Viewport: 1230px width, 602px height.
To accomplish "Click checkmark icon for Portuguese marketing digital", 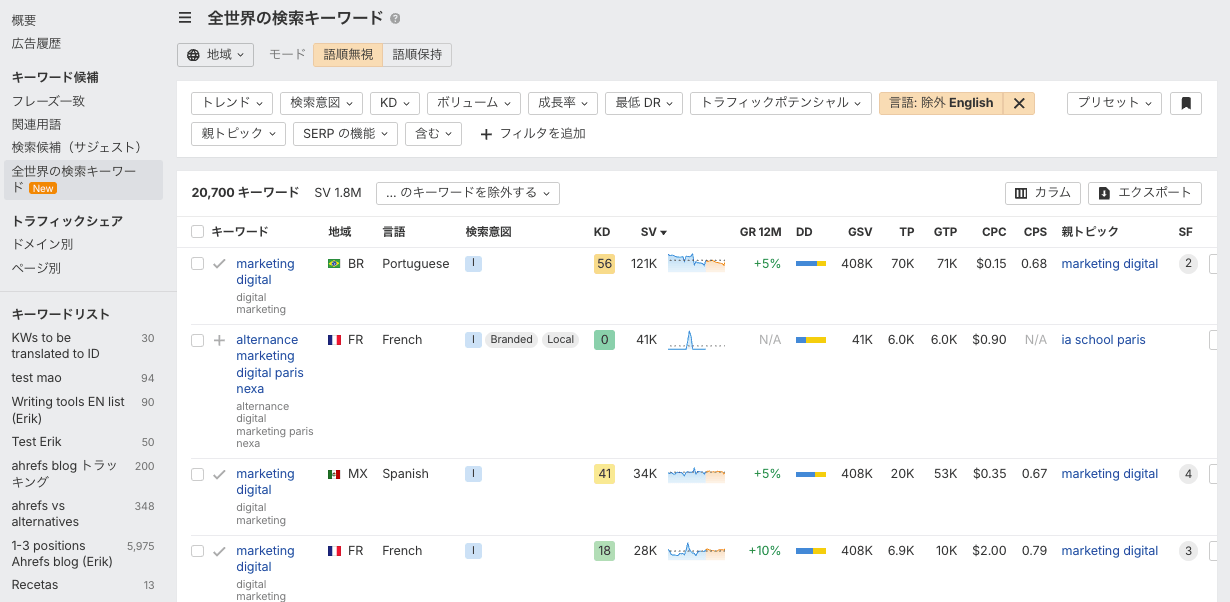I will click(x=220, y=264).
